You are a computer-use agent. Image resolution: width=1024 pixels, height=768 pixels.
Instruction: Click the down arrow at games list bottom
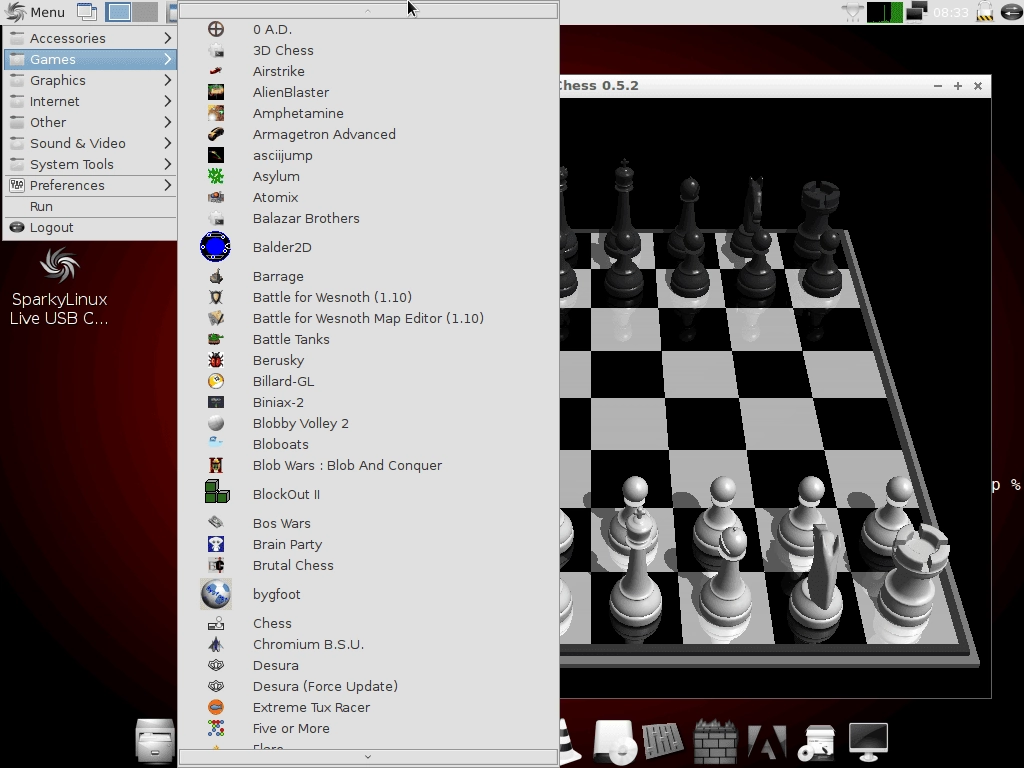(x=368, y=757)
